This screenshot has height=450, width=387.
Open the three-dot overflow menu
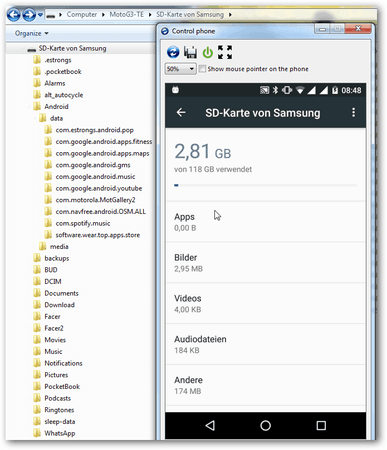pyautogui.click(x=353, y=112)
